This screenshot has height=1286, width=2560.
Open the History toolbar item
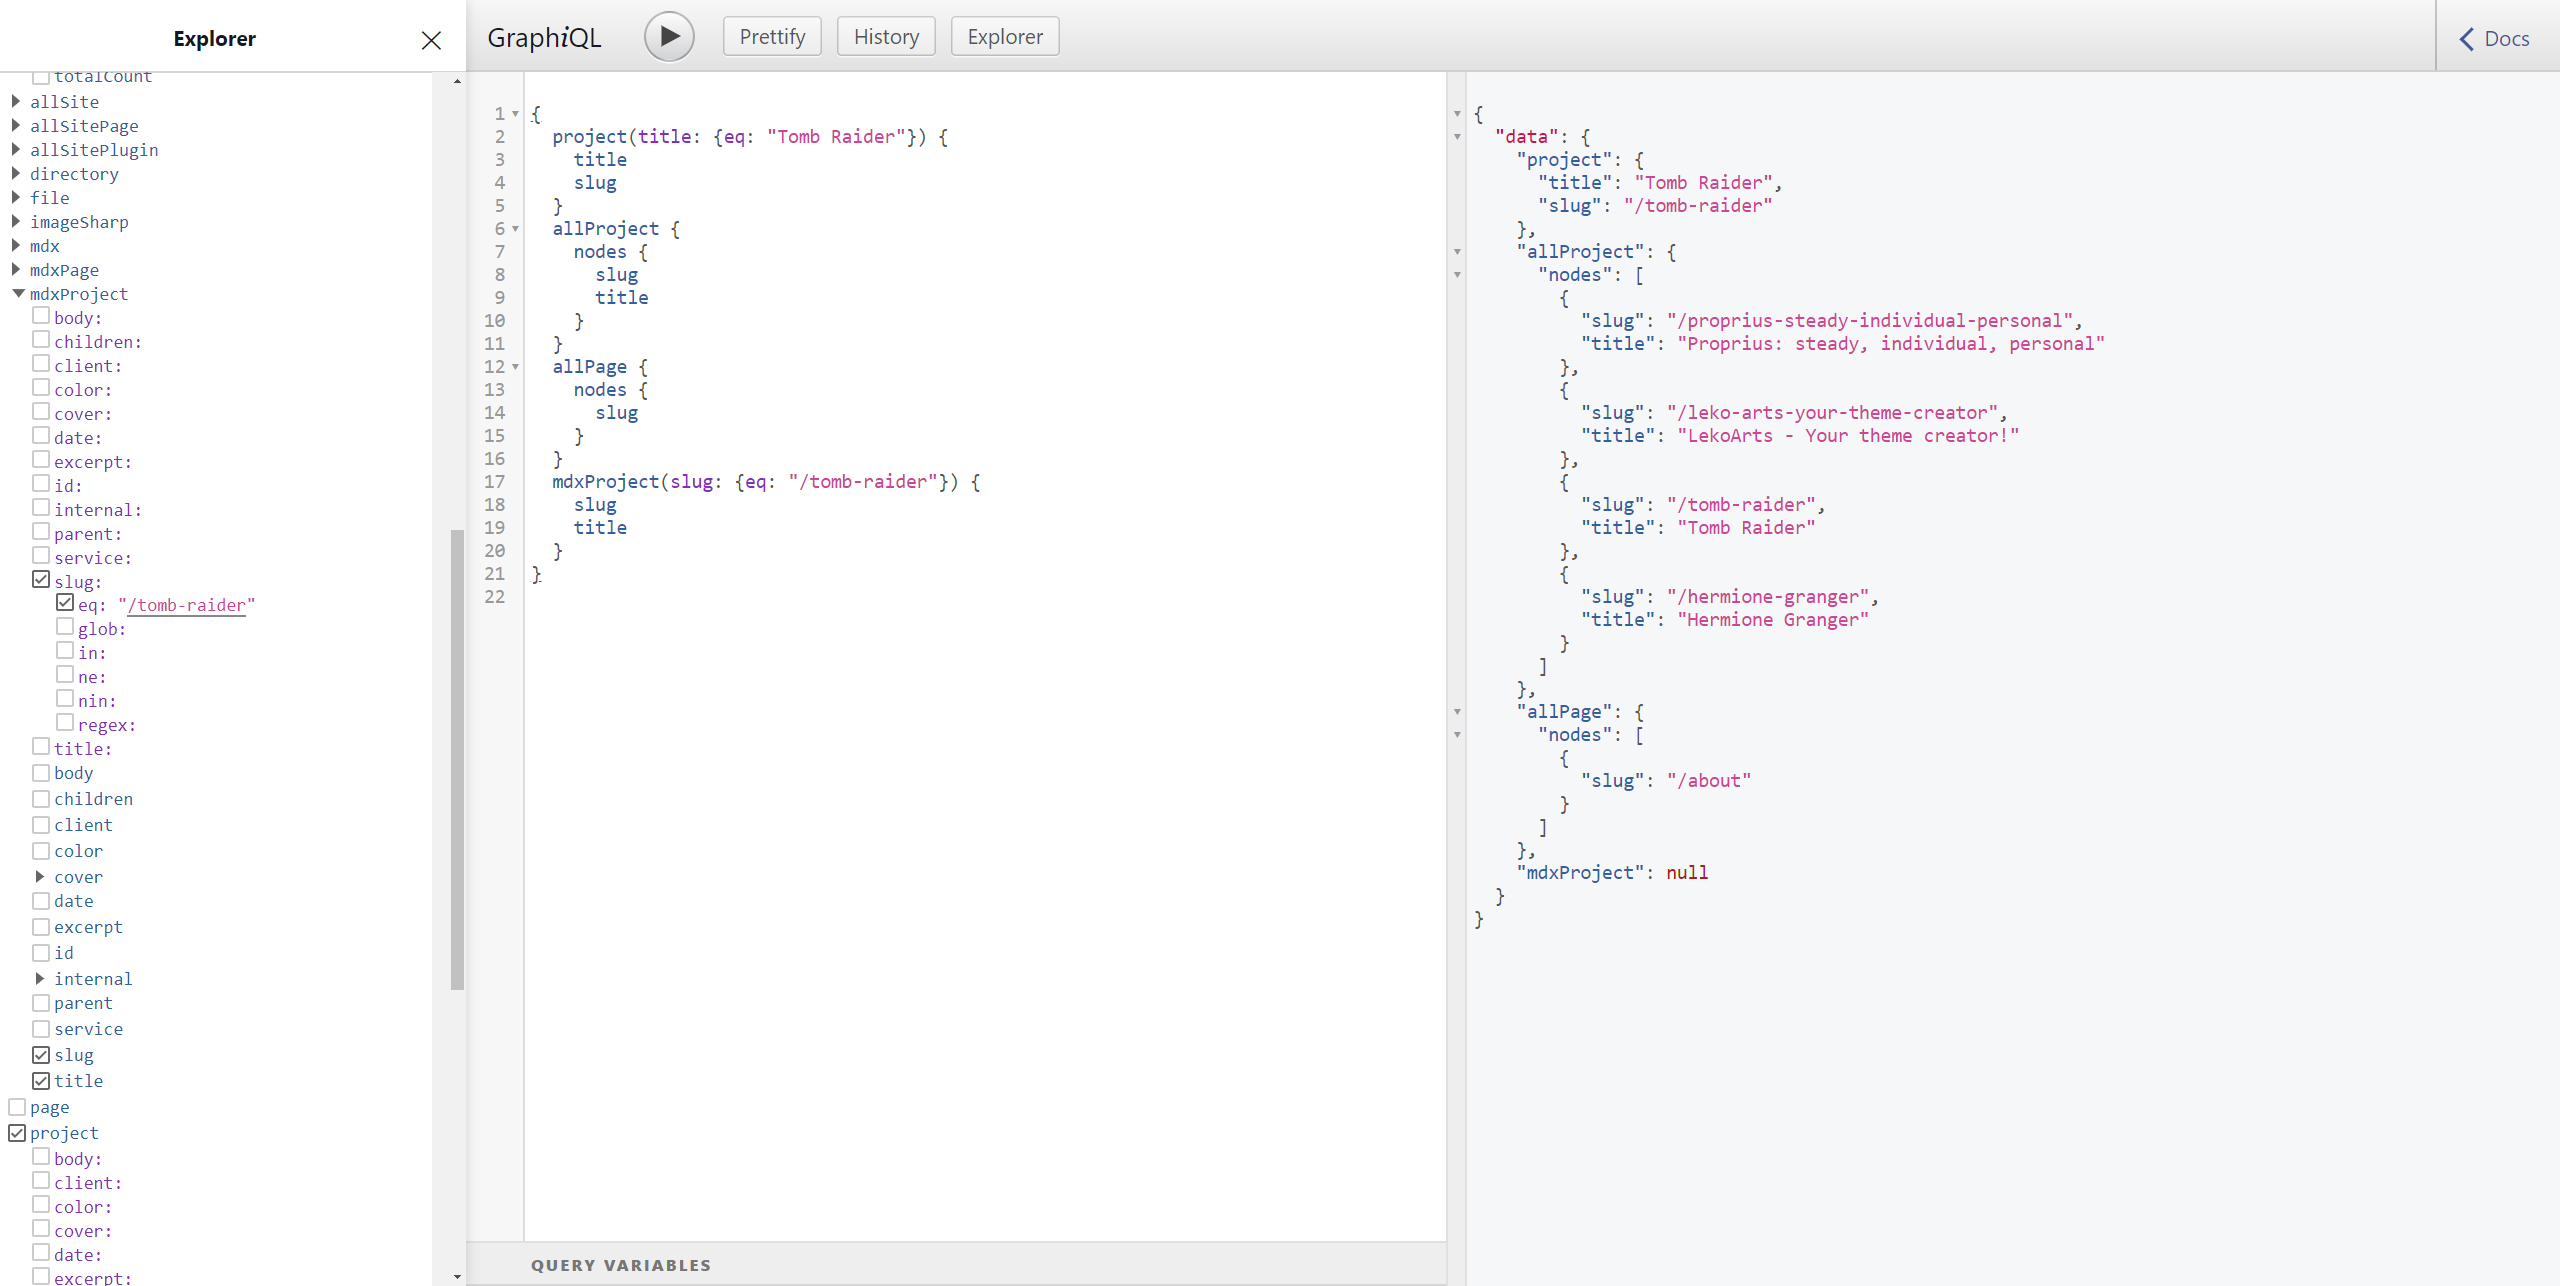[x=885, y=37]
